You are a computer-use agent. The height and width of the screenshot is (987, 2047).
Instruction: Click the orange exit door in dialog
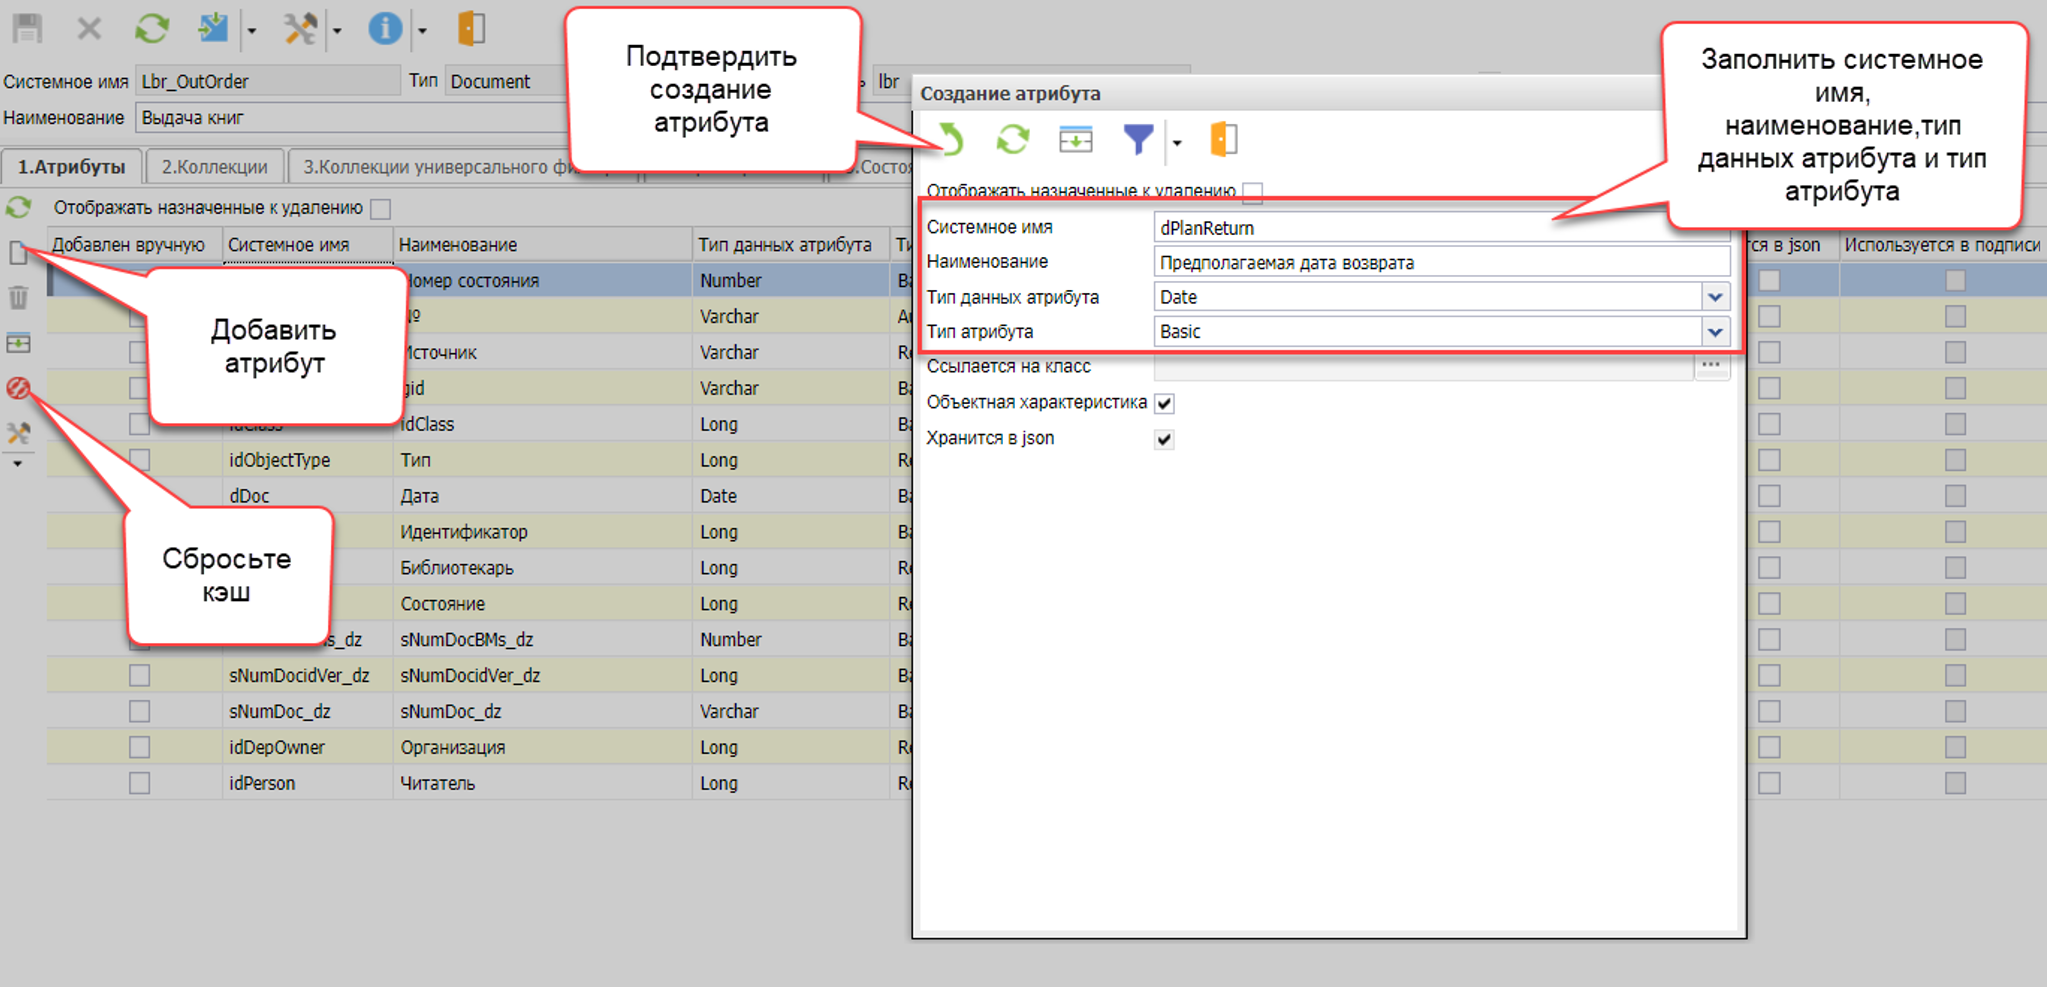click(1223, 140)
